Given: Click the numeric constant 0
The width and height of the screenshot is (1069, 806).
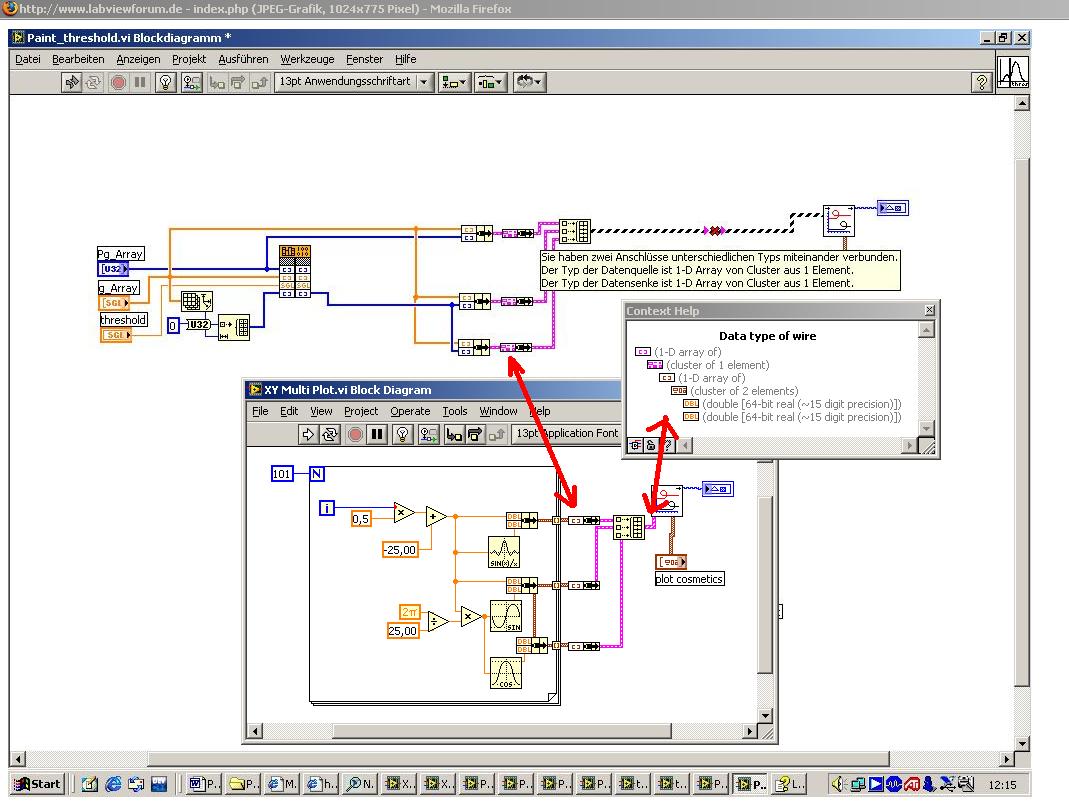Looking at the screenshot, I should (172, 325).
